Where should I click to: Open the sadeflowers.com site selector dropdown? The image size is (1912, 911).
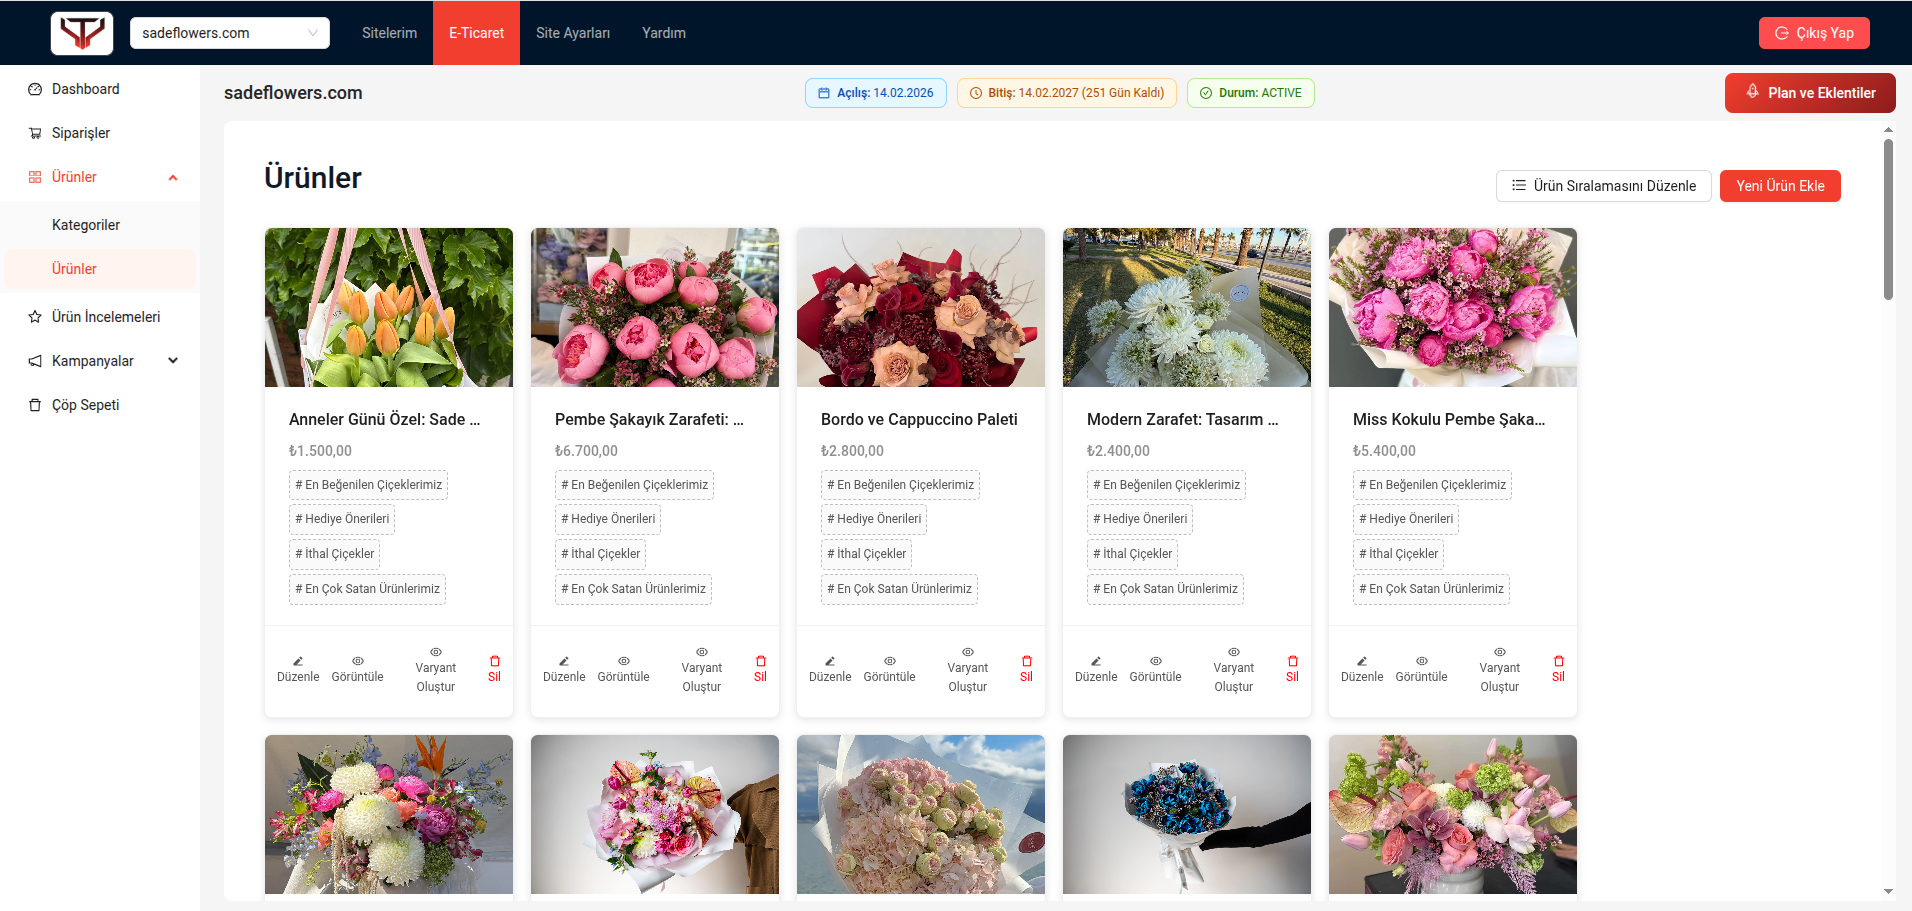(x=230, y=33)
